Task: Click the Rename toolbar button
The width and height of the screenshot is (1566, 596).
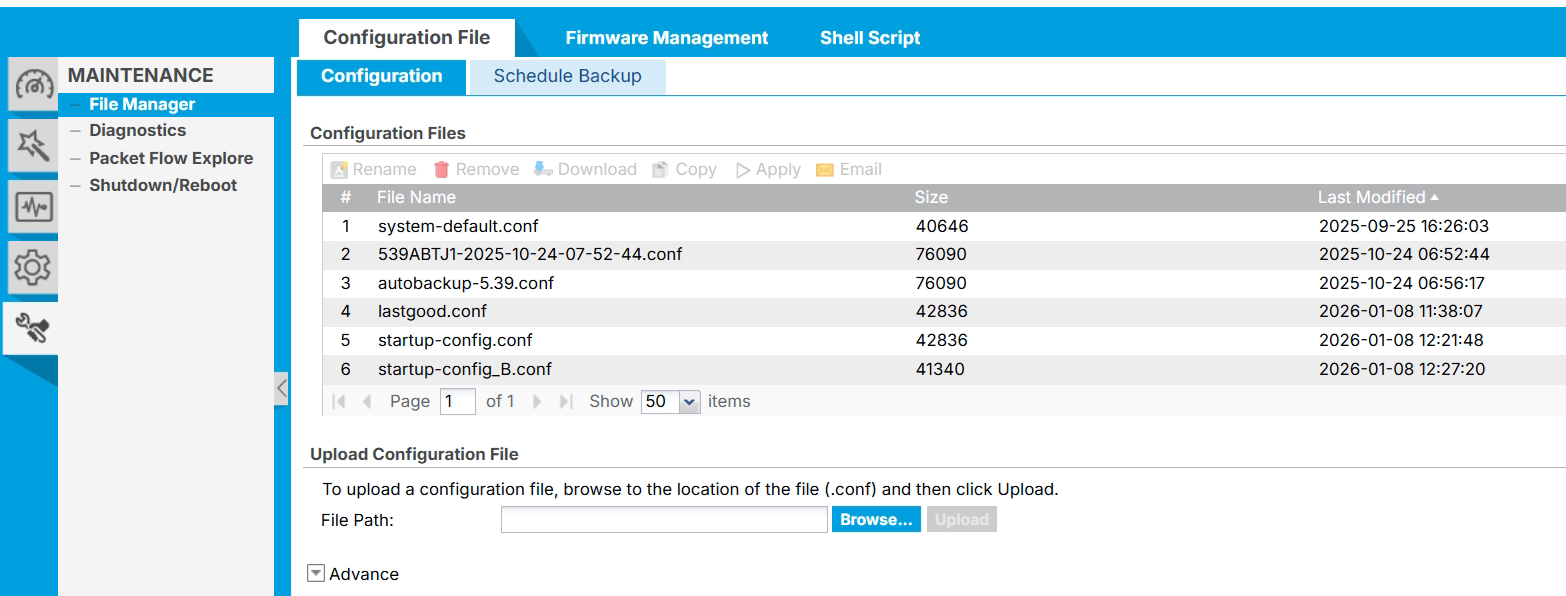Action: 373,170
